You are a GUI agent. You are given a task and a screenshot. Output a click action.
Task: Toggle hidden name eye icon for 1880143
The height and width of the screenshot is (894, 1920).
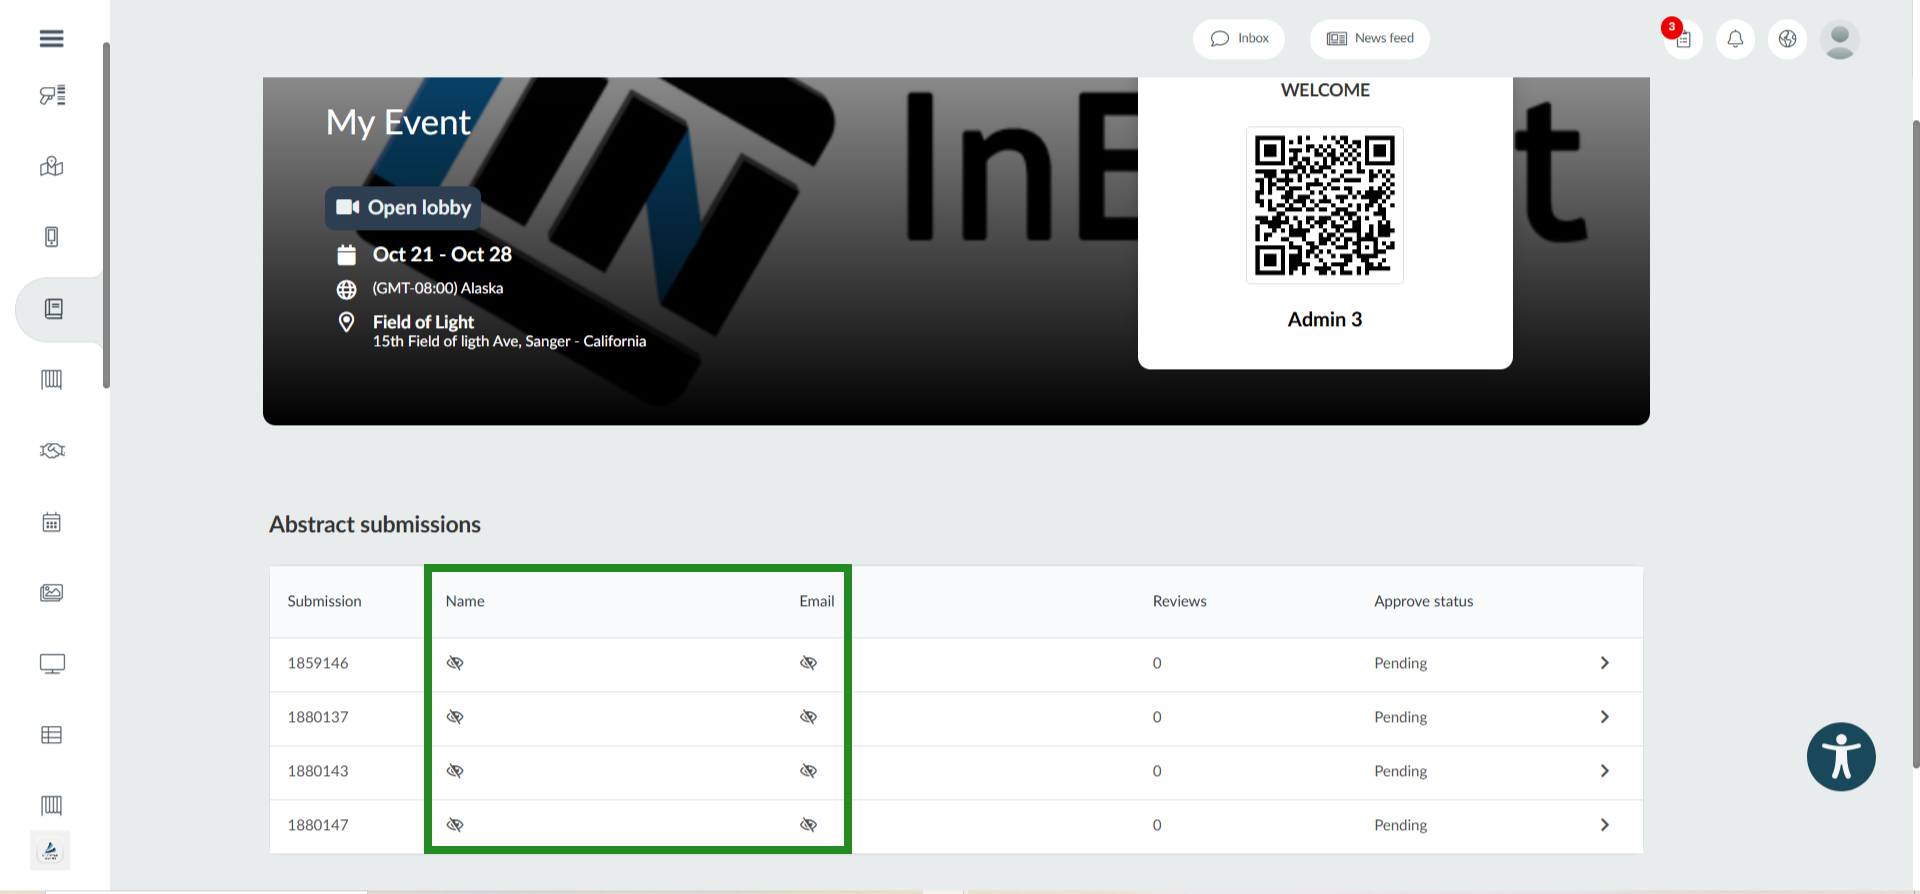point(455,771)
